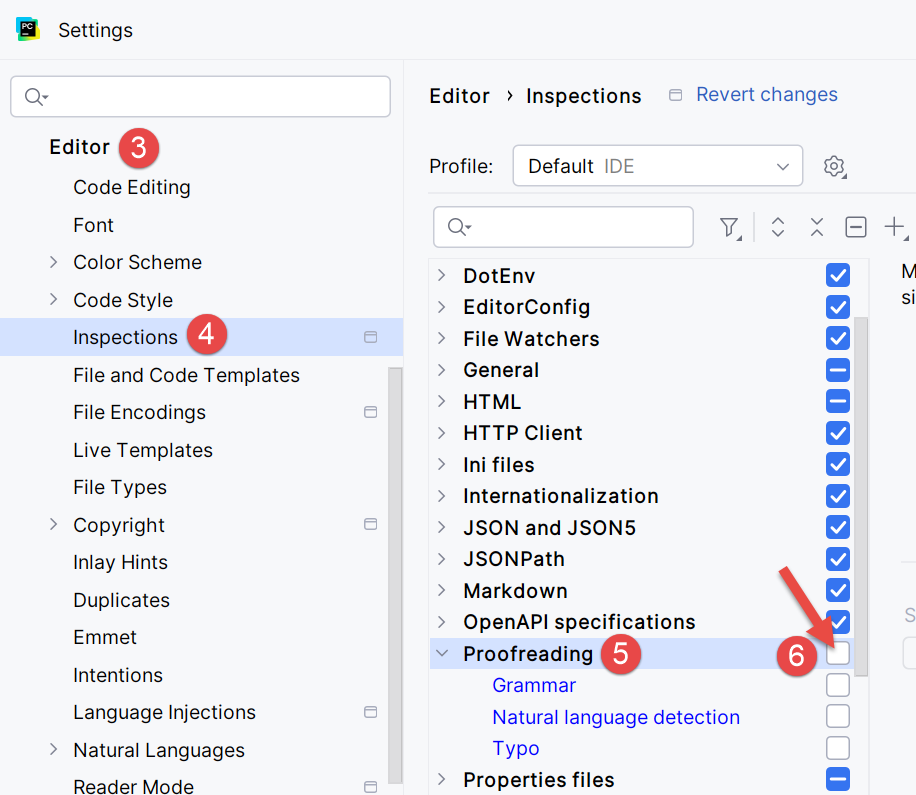
Task: Expand the Color Scheme settings node
Action: tap(54, 262)
